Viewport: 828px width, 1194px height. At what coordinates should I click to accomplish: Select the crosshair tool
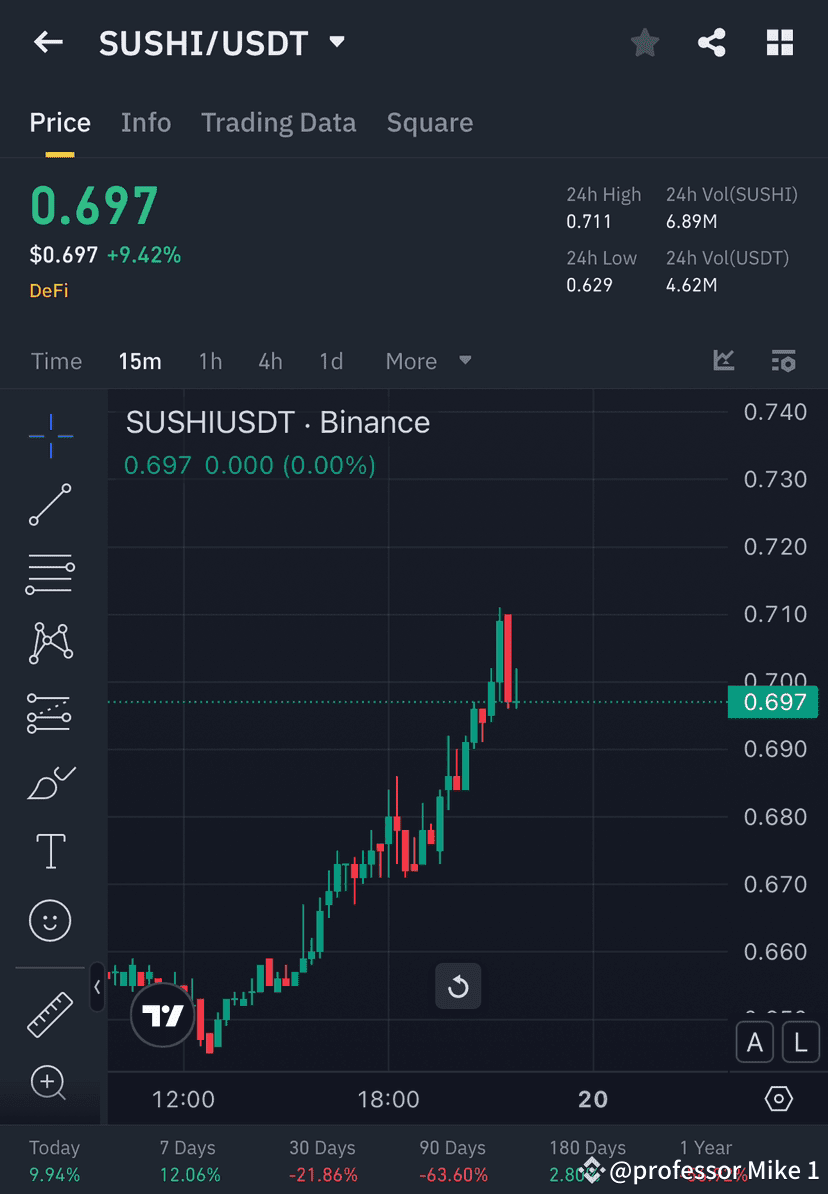[50, 435]
